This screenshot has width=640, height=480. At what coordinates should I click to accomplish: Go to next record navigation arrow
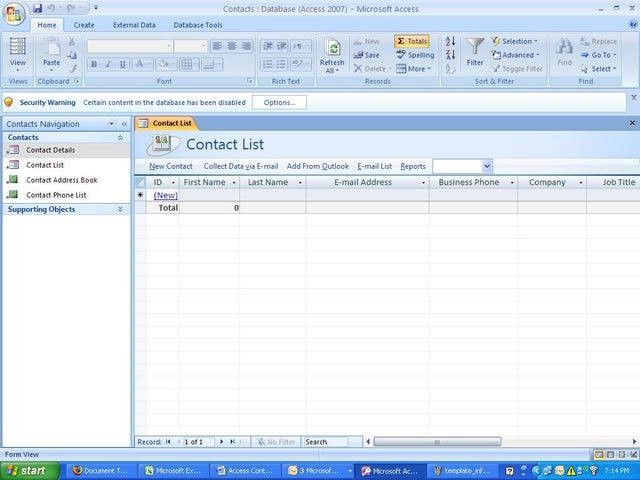(222, 442)
